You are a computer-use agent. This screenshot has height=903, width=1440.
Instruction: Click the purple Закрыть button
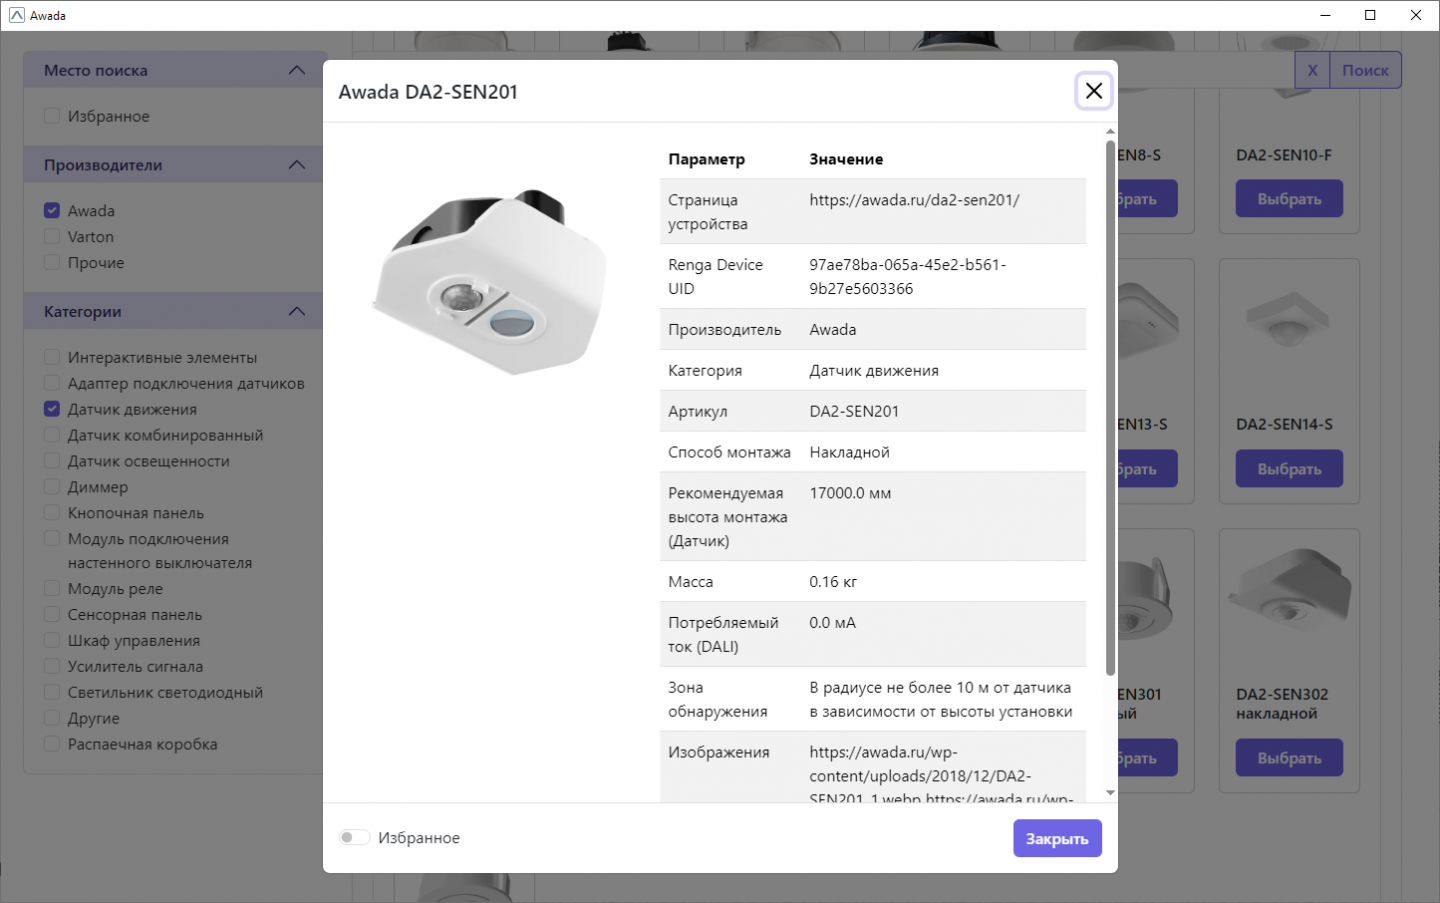click(x=1057, y=838)
